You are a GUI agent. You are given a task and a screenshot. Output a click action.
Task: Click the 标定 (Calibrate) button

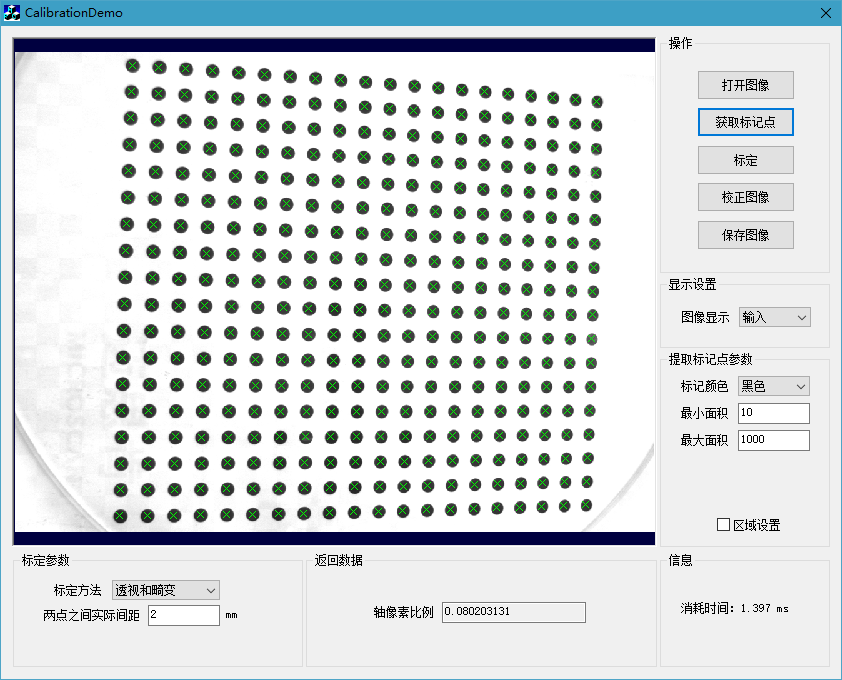(x=745, y=160)
